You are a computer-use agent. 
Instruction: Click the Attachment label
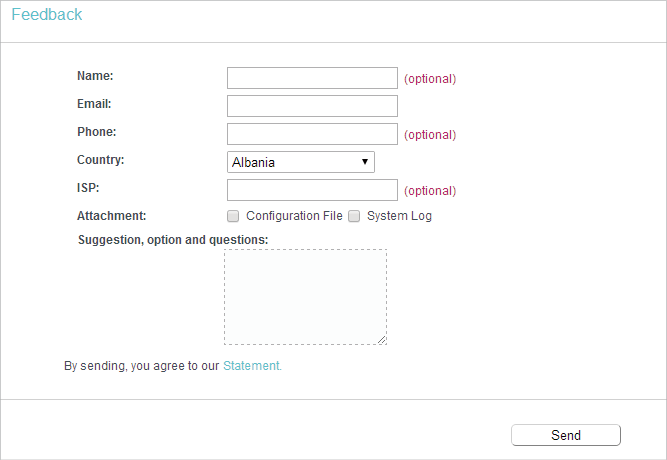pyautogui.click(x=111, y=216)
